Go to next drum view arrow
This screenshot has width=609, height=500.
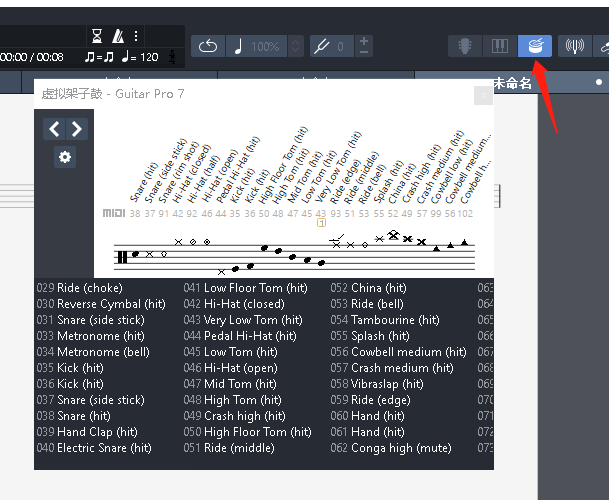pyautogui.click(x=76, y=129)
